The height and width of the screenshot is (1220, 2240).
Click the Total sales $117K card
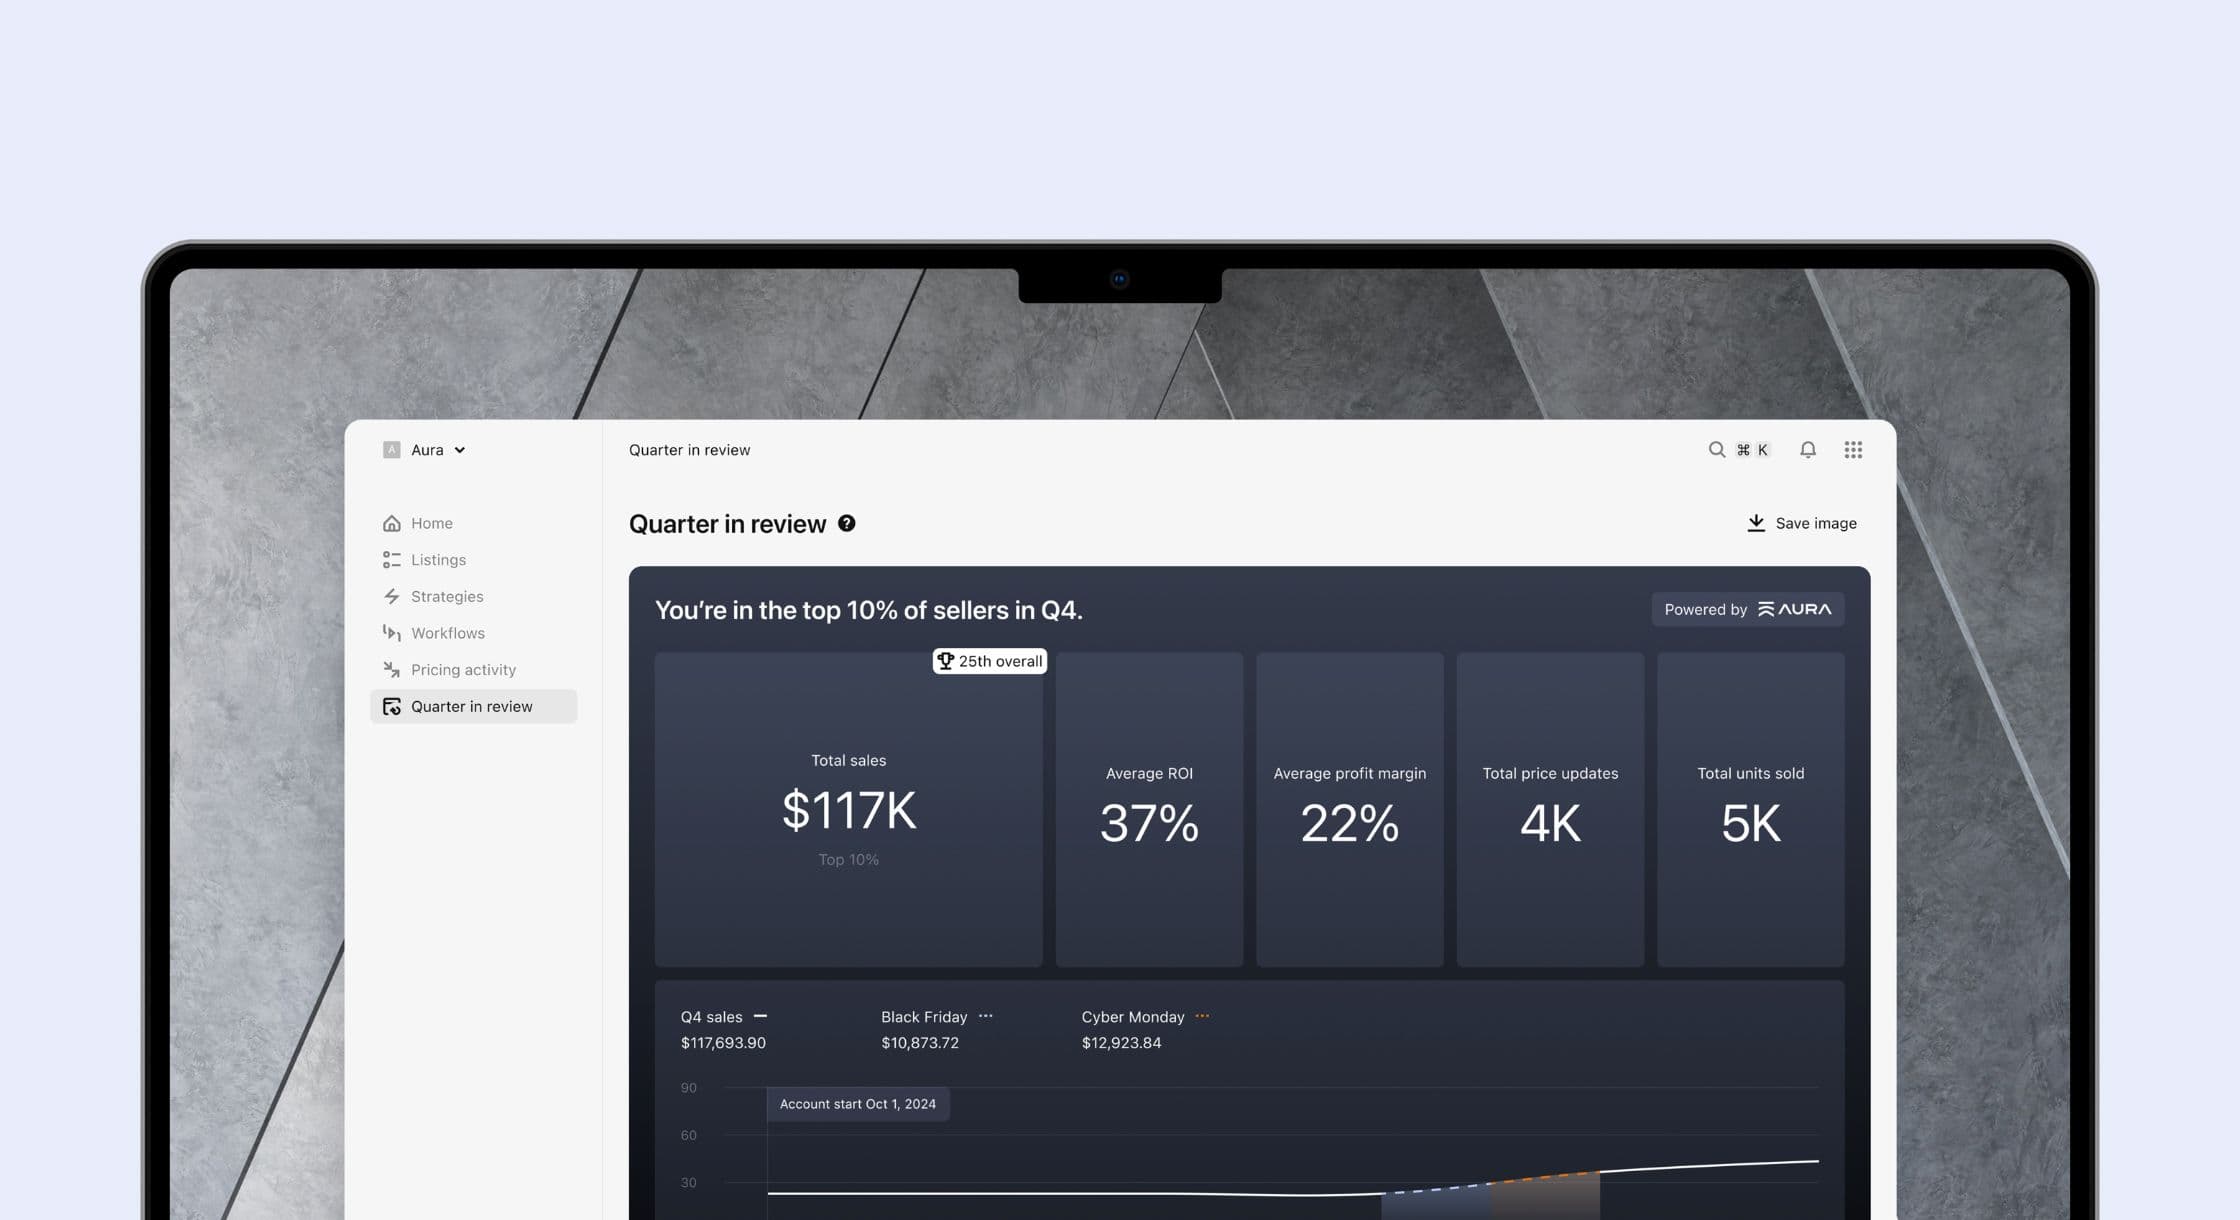coord(848,810)
